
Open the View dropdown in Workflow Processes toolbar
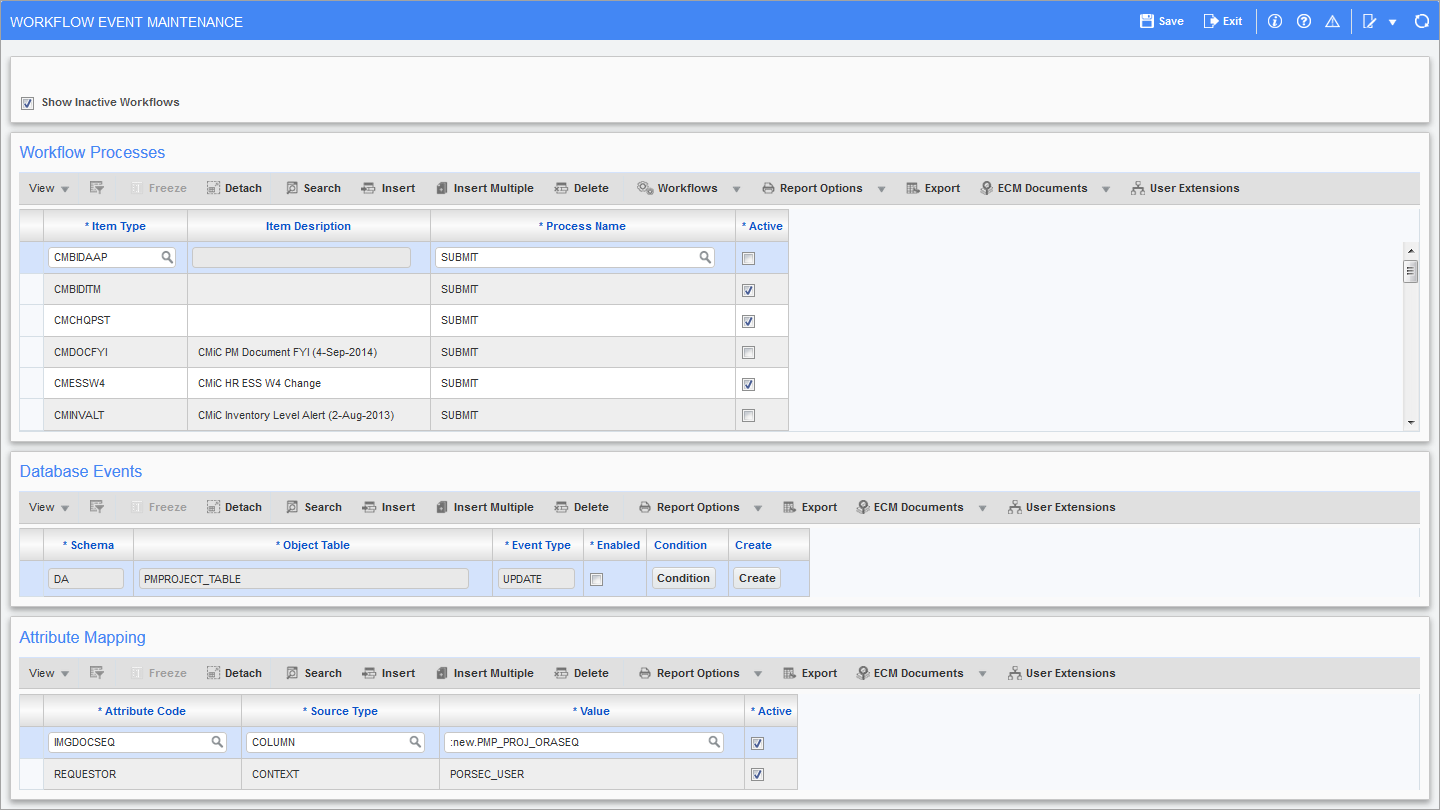(x=46, y=188)
